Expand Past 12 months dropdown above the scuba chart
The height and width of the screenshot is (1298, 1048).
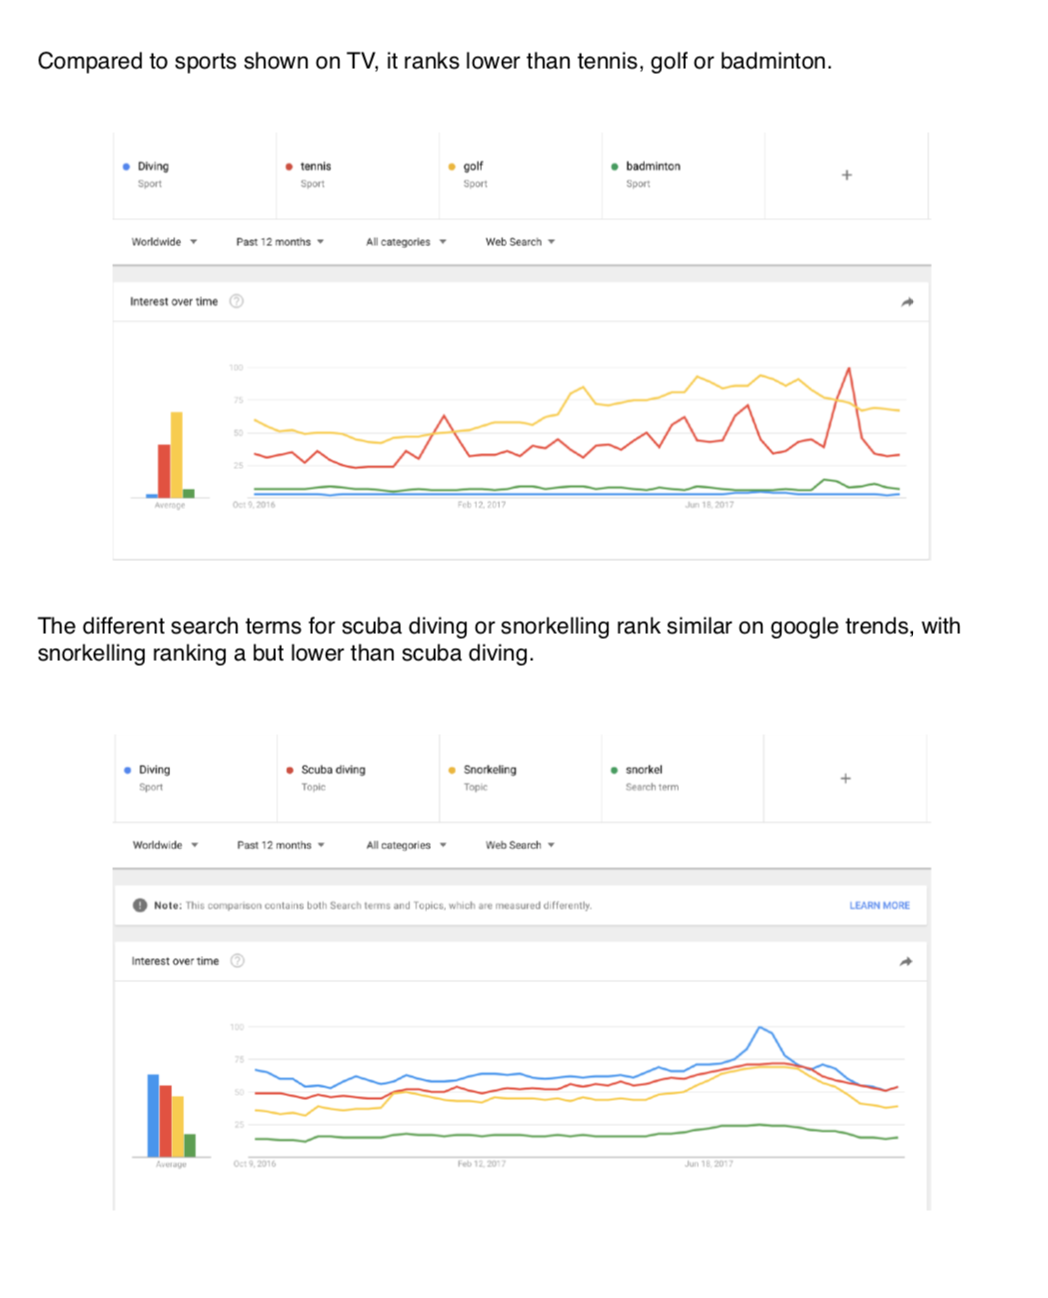(280, 845)
